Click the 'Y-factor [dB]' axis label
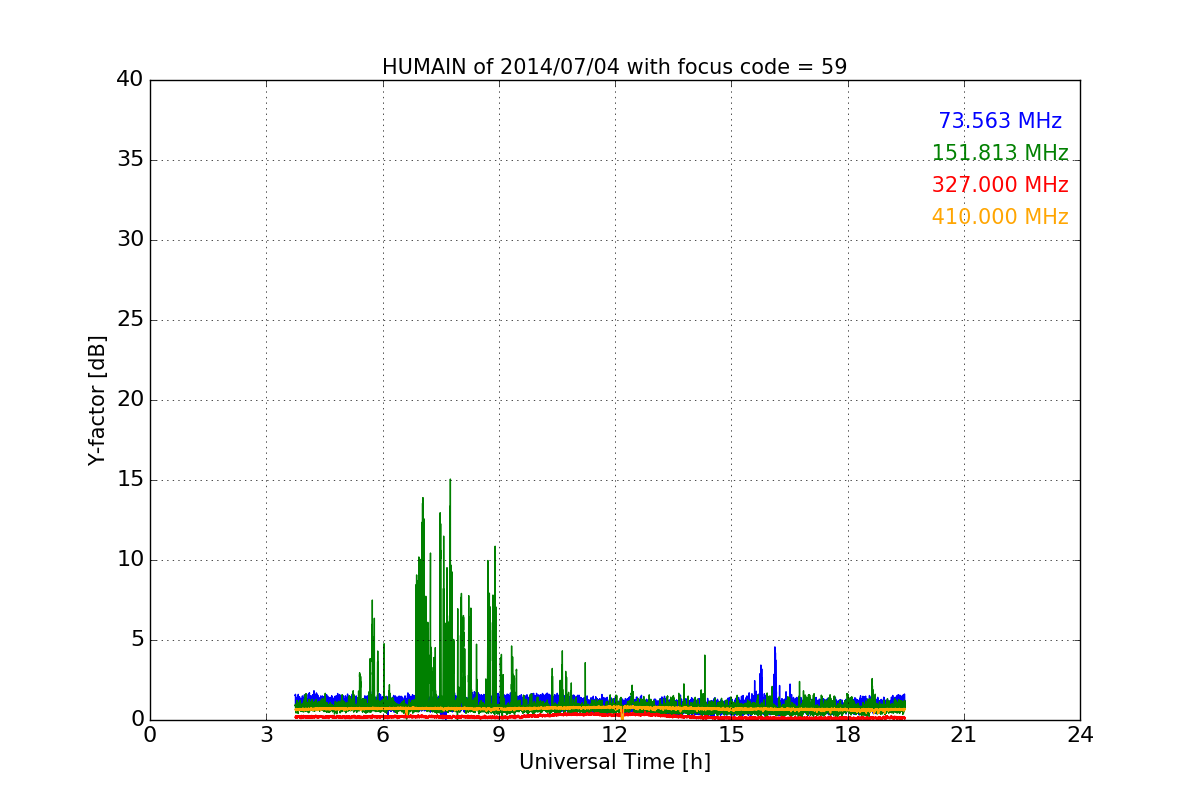 point(97,400)
